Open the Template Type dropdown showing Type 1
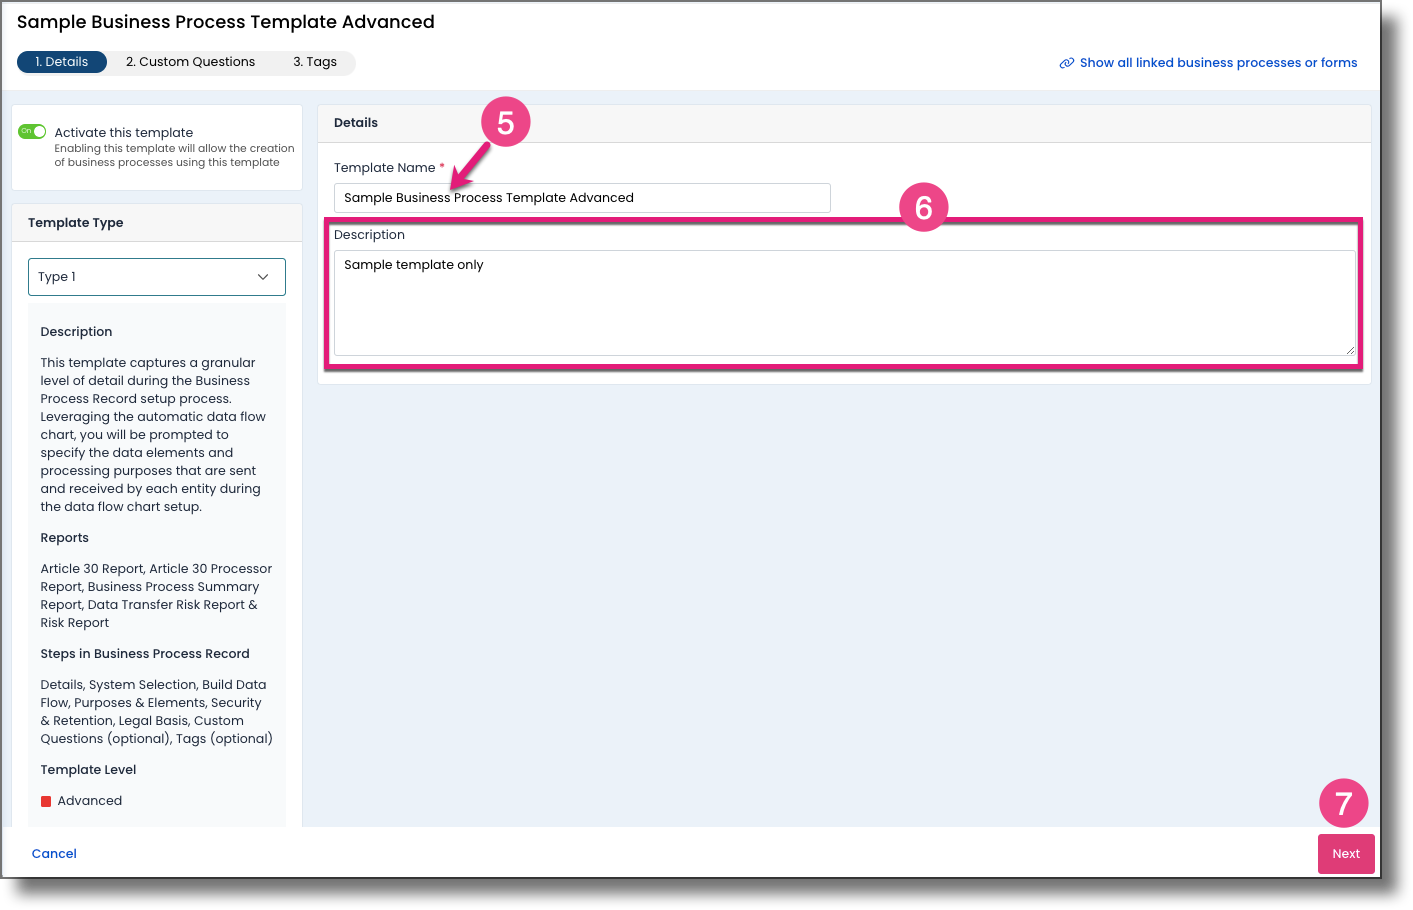Screen dimensions: 1413x910 tap(157, 277)
